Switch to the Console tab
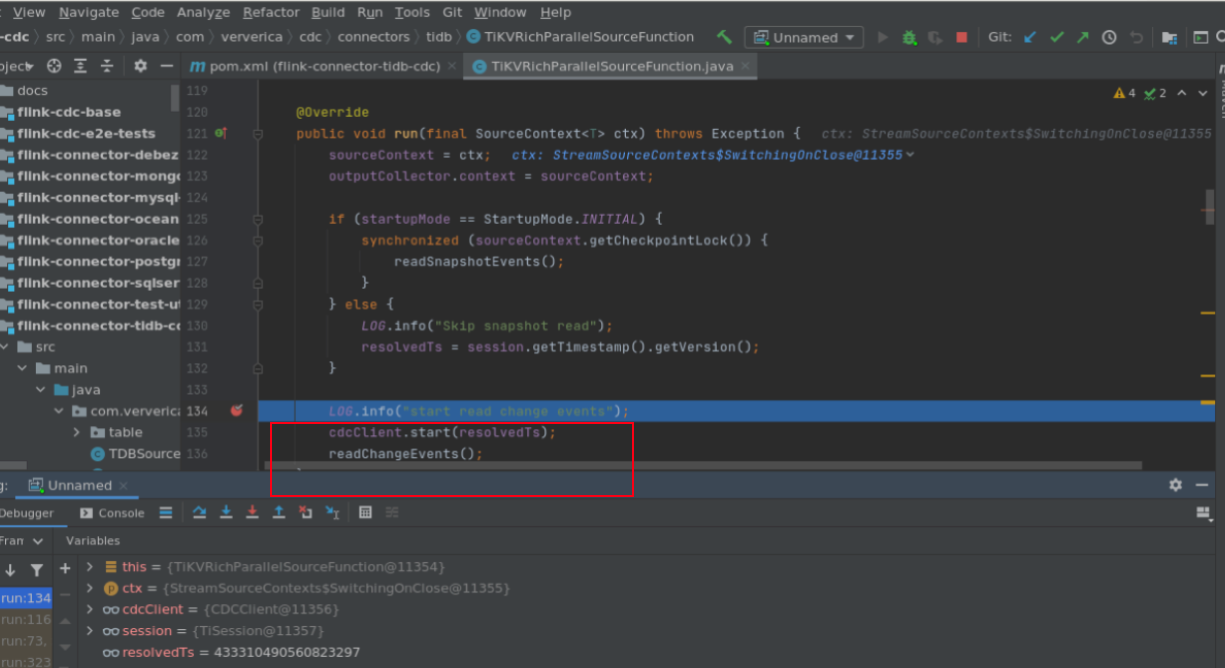Screen dimensions: 1225x668 (120, 512)
